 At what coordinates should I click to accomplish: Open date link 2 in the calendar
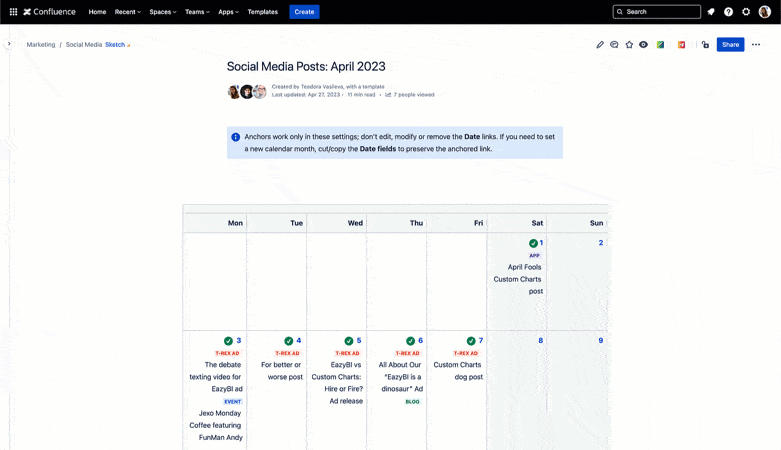[x=601, y=243]
